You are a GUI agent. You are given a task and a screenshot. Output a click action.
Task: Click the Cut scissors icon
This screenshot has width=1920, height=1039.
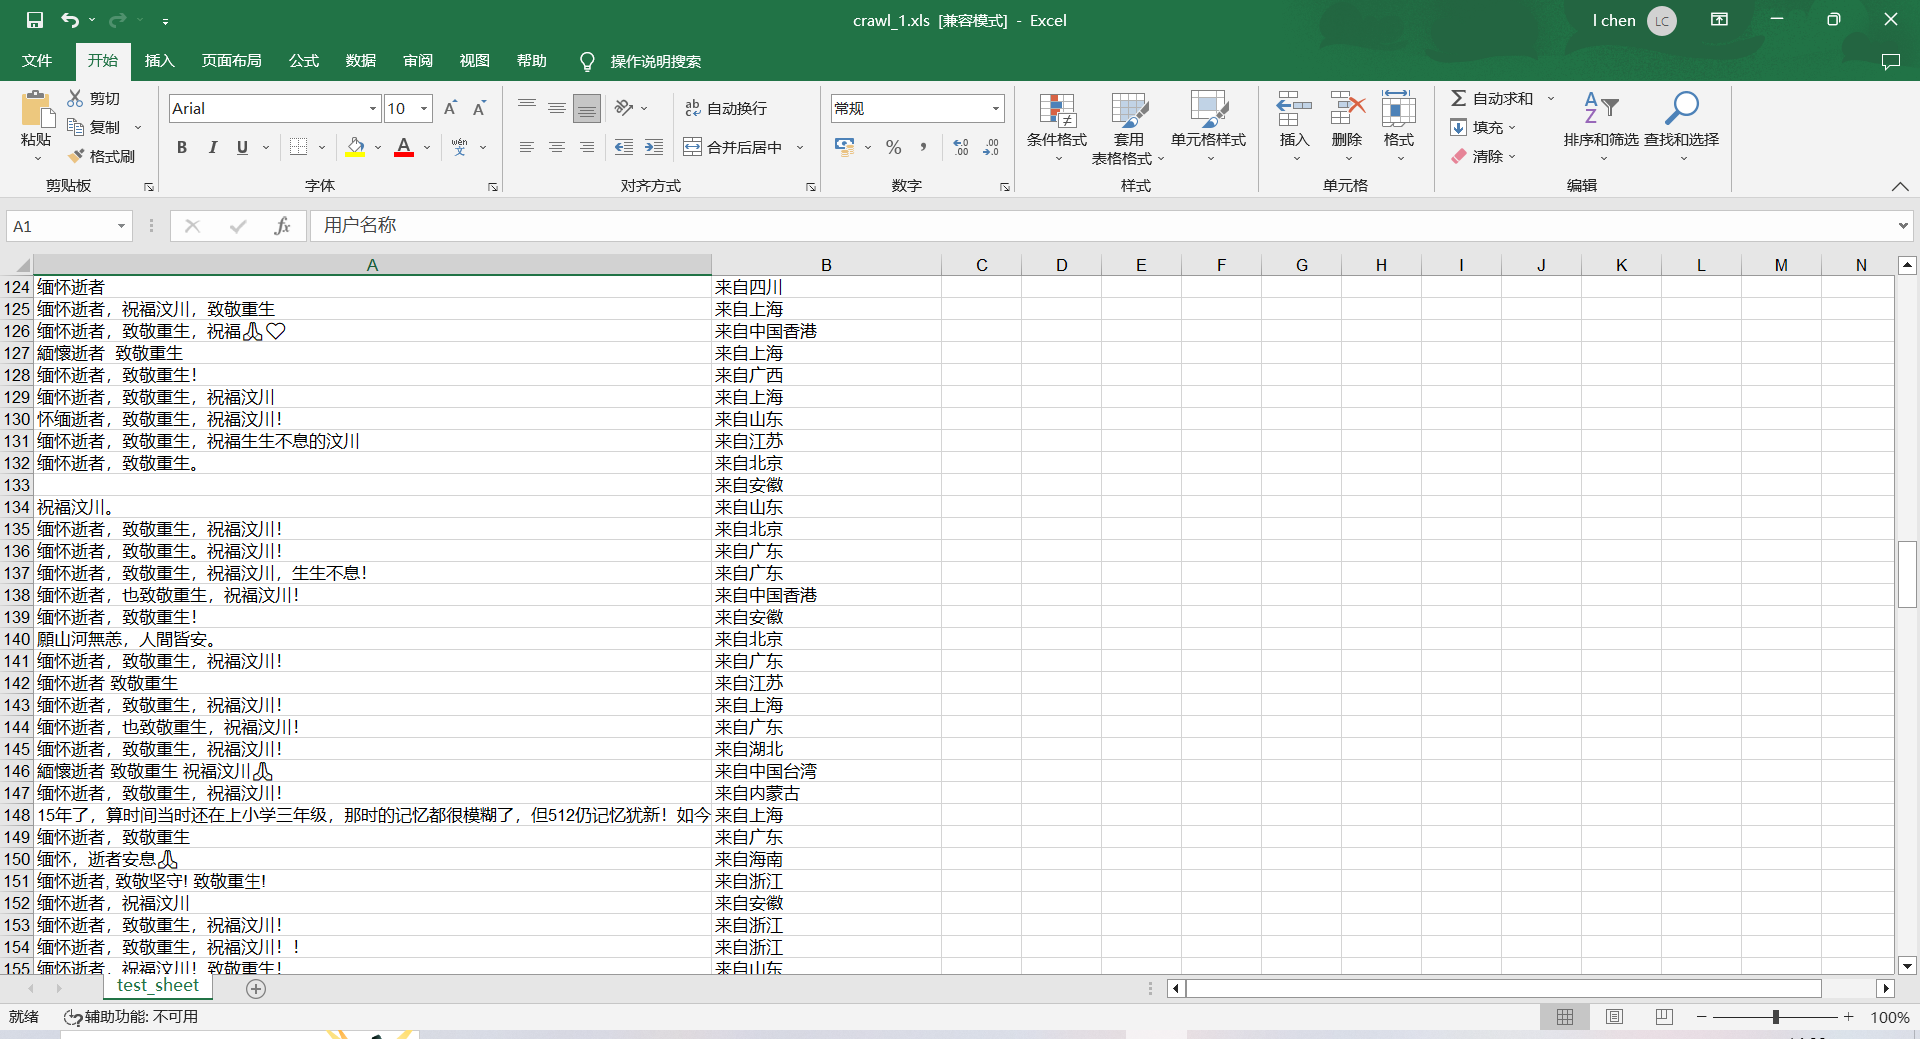tap(76, 98)
